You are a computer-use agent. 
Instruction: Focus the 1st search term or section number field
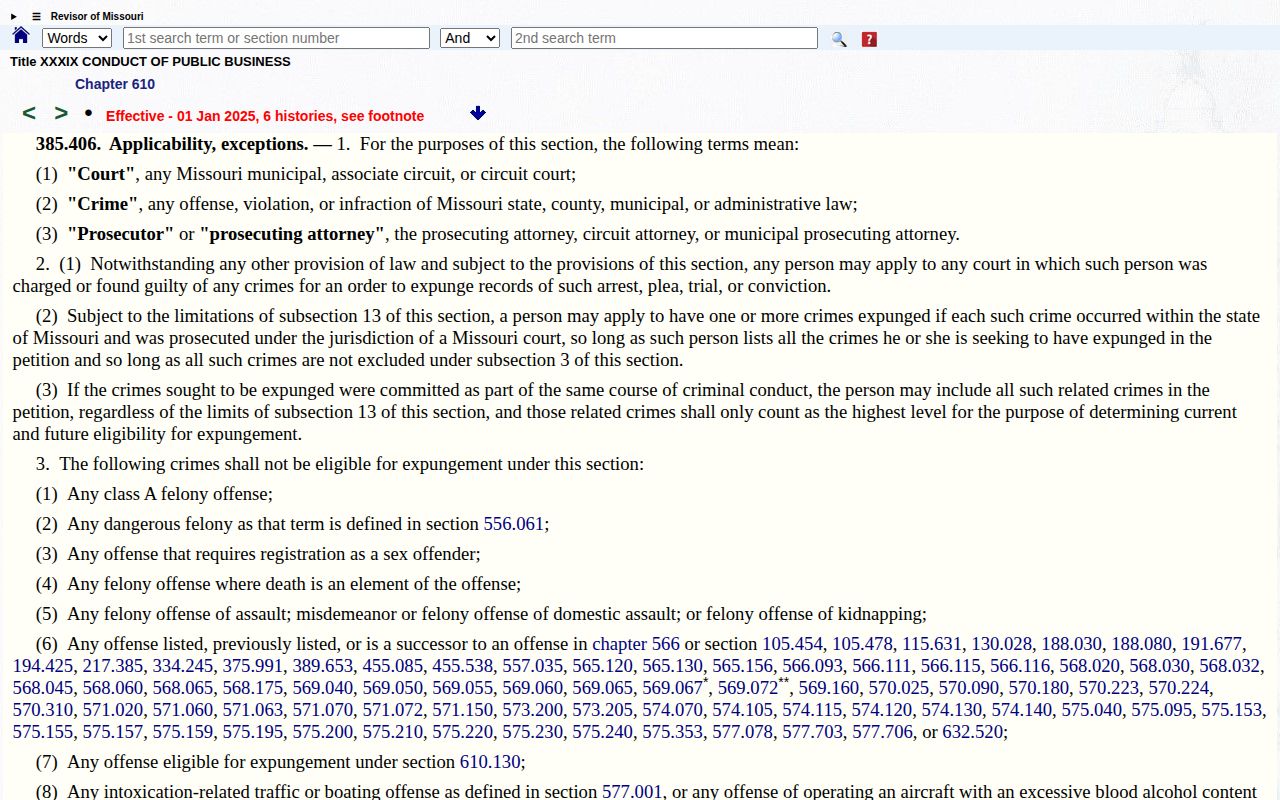pyautogui.click(x=276, y=38)
